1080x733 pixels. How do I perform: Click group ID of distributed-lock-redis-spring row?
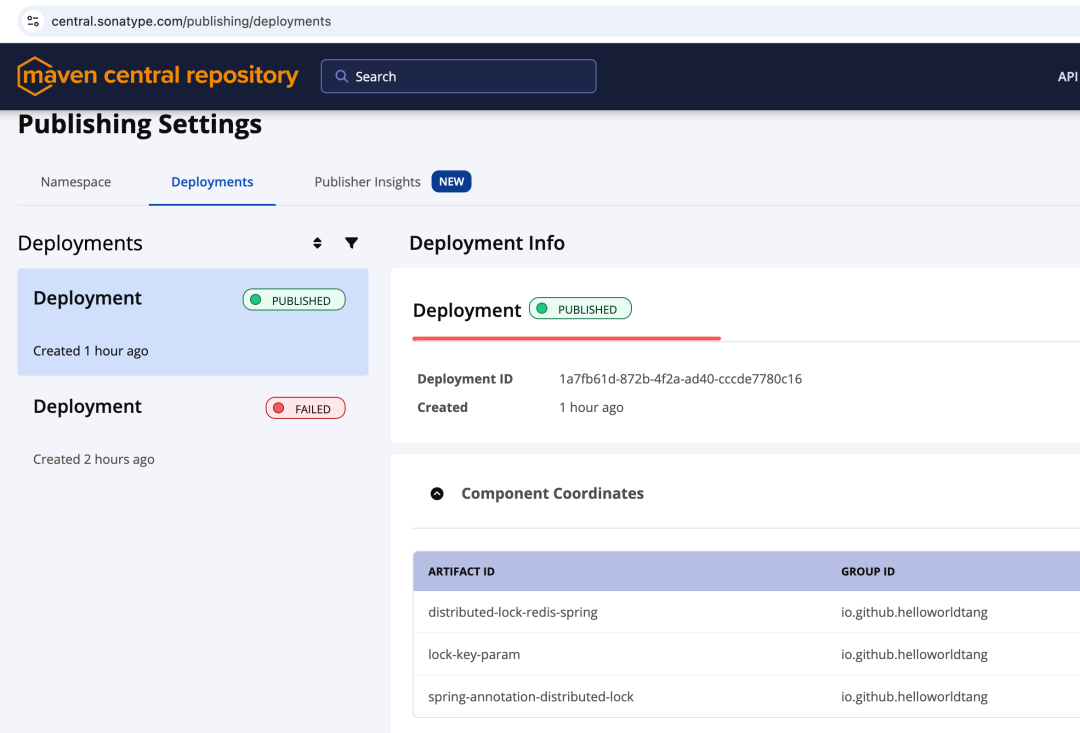pyautogui.click(x=914, y=612)
